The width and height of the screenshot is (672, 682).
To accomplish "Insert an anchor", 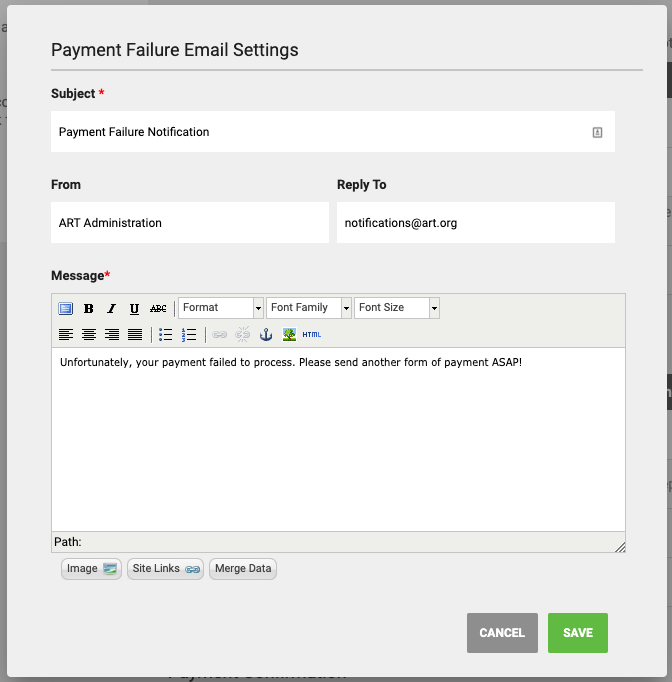I will [266, 334].
